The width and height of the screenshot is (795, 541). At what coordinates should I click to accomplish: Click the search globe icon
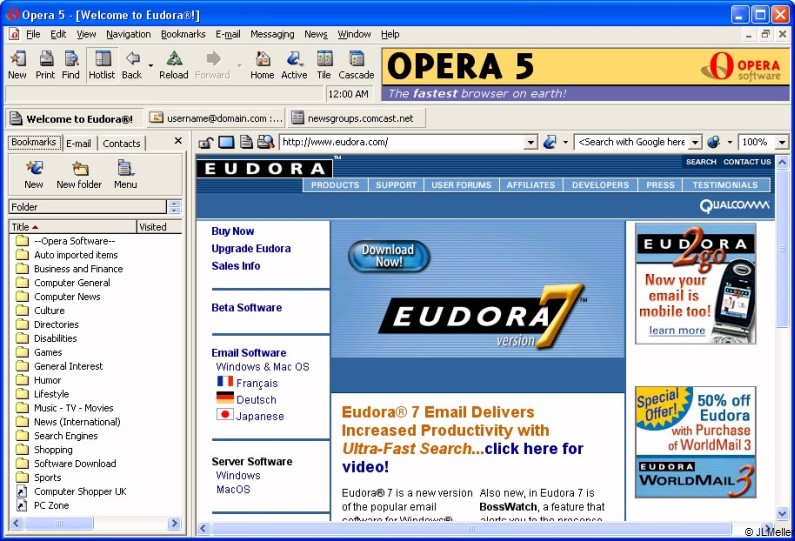point(714,142)
